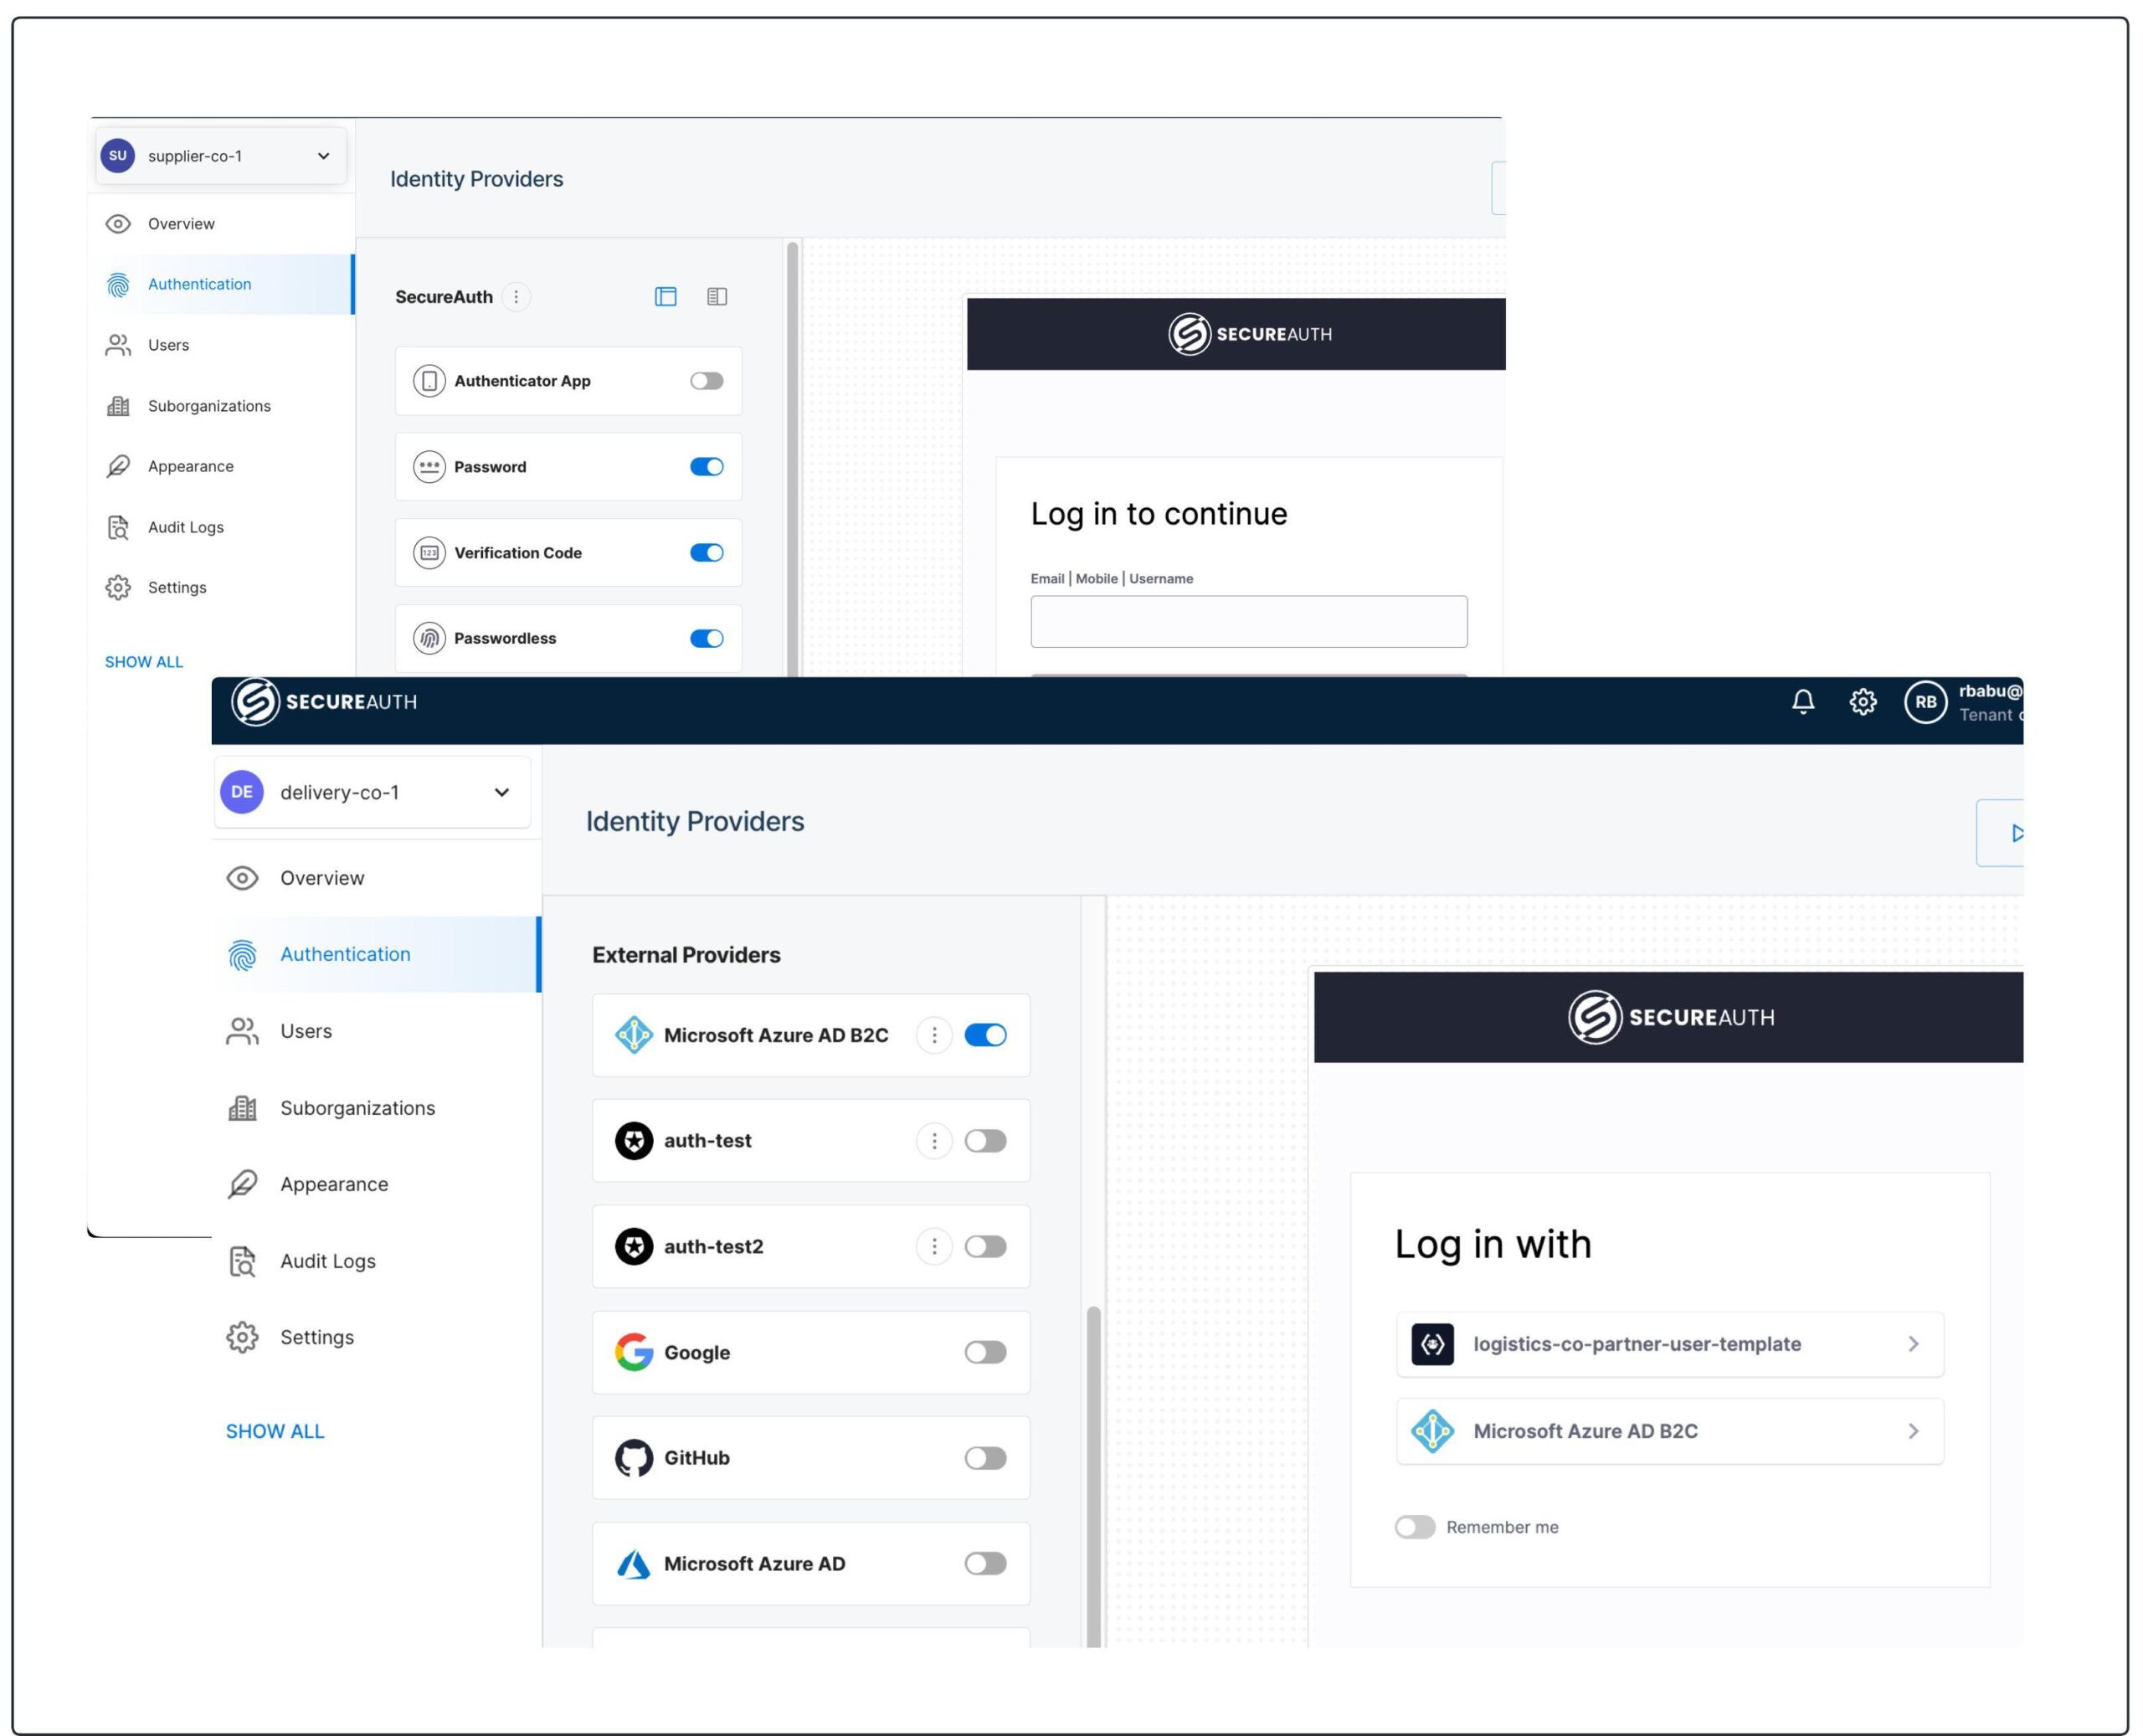Expand supplier-co-1 workspace dropdown in back window
Image resolution: width=2143 pixels, height=1736 pixels.
[x=324, y=156]
